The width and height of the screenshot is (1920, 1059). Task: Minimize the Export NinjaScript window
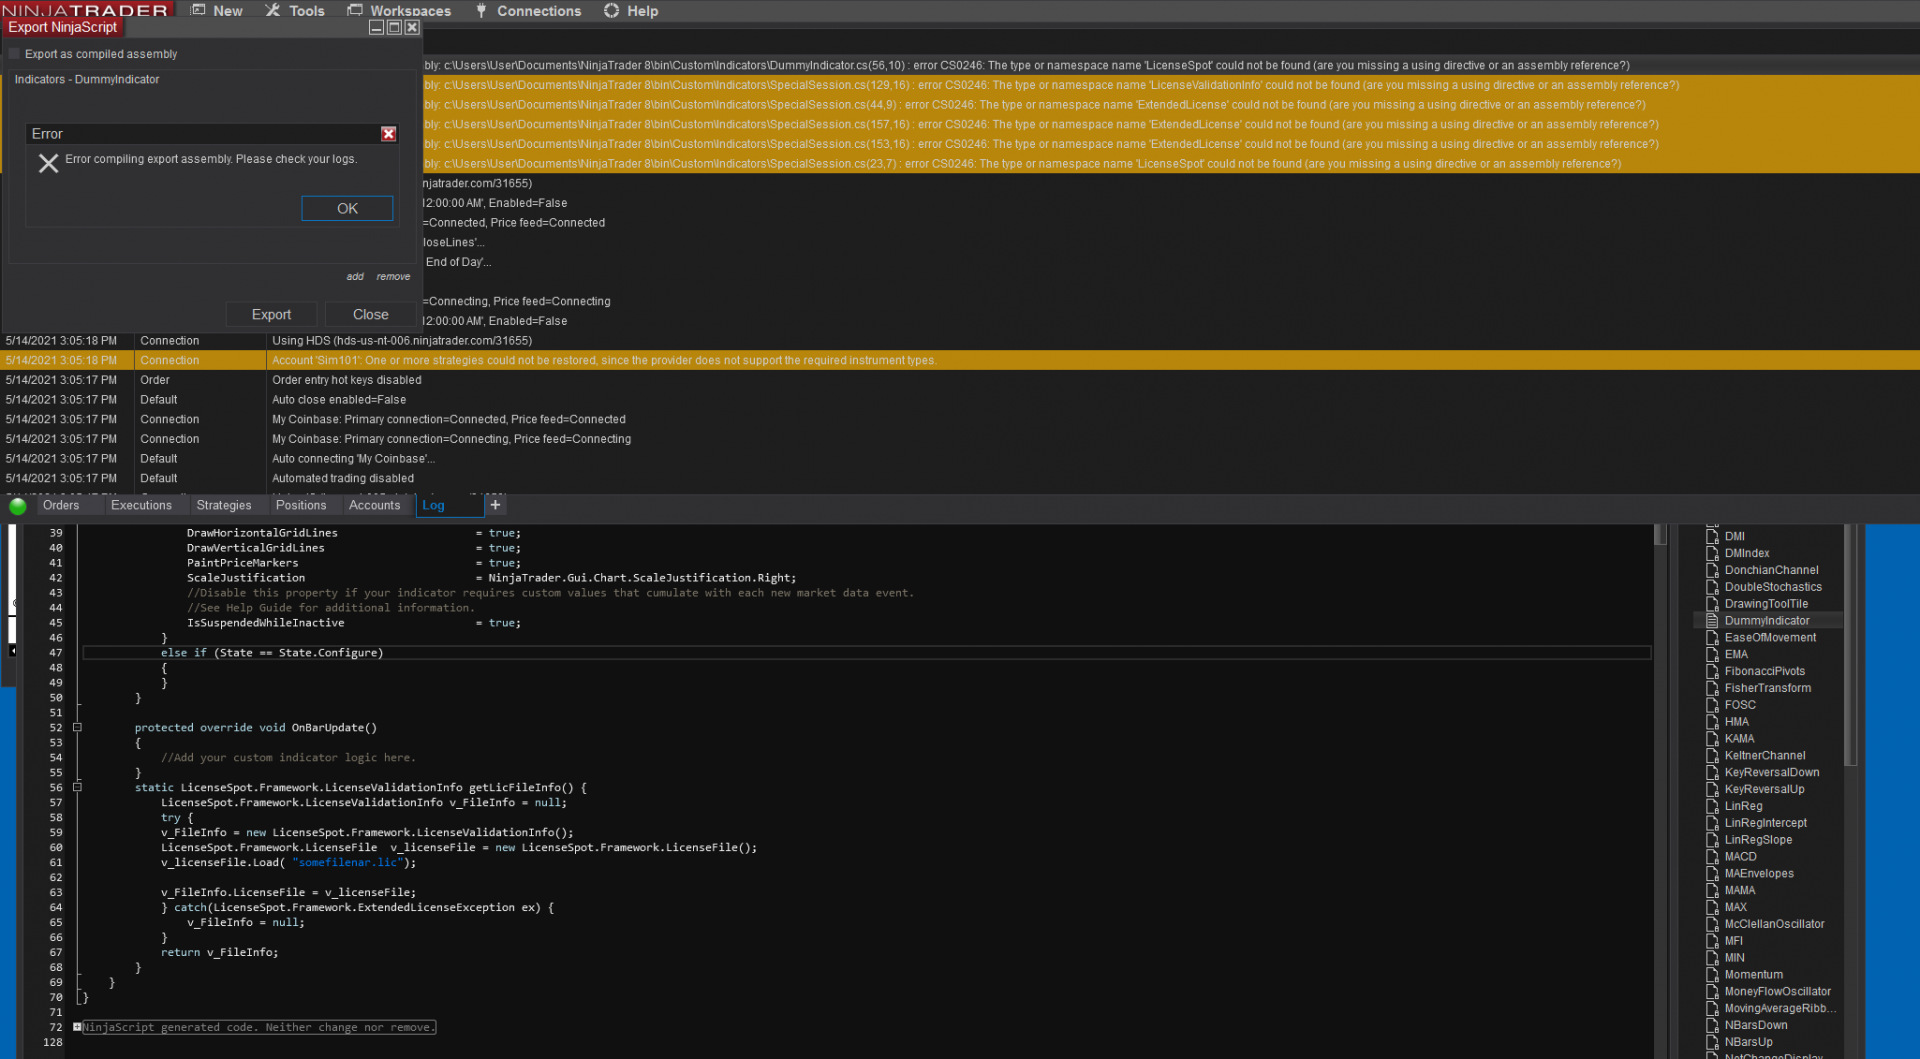376,28
